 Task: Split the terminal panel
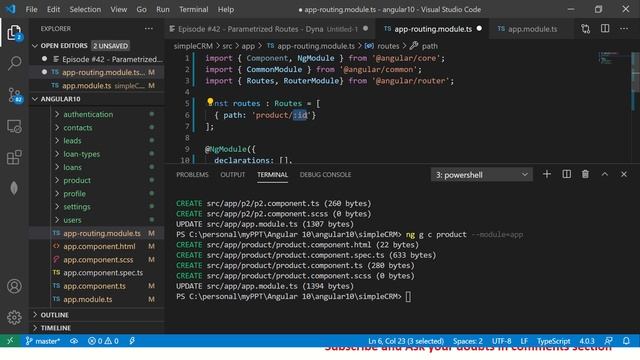click(567, 174)
